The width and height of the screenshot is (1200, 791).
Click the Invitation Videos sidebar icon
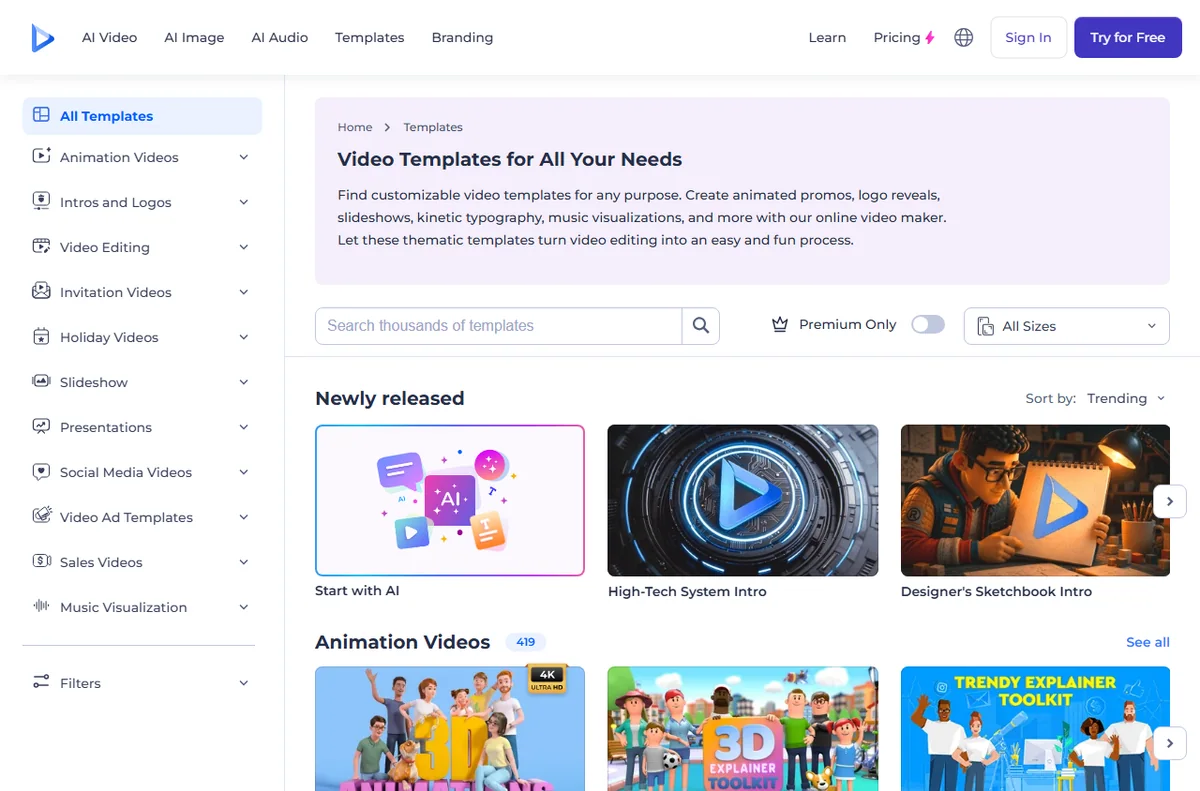coord(41,291)
